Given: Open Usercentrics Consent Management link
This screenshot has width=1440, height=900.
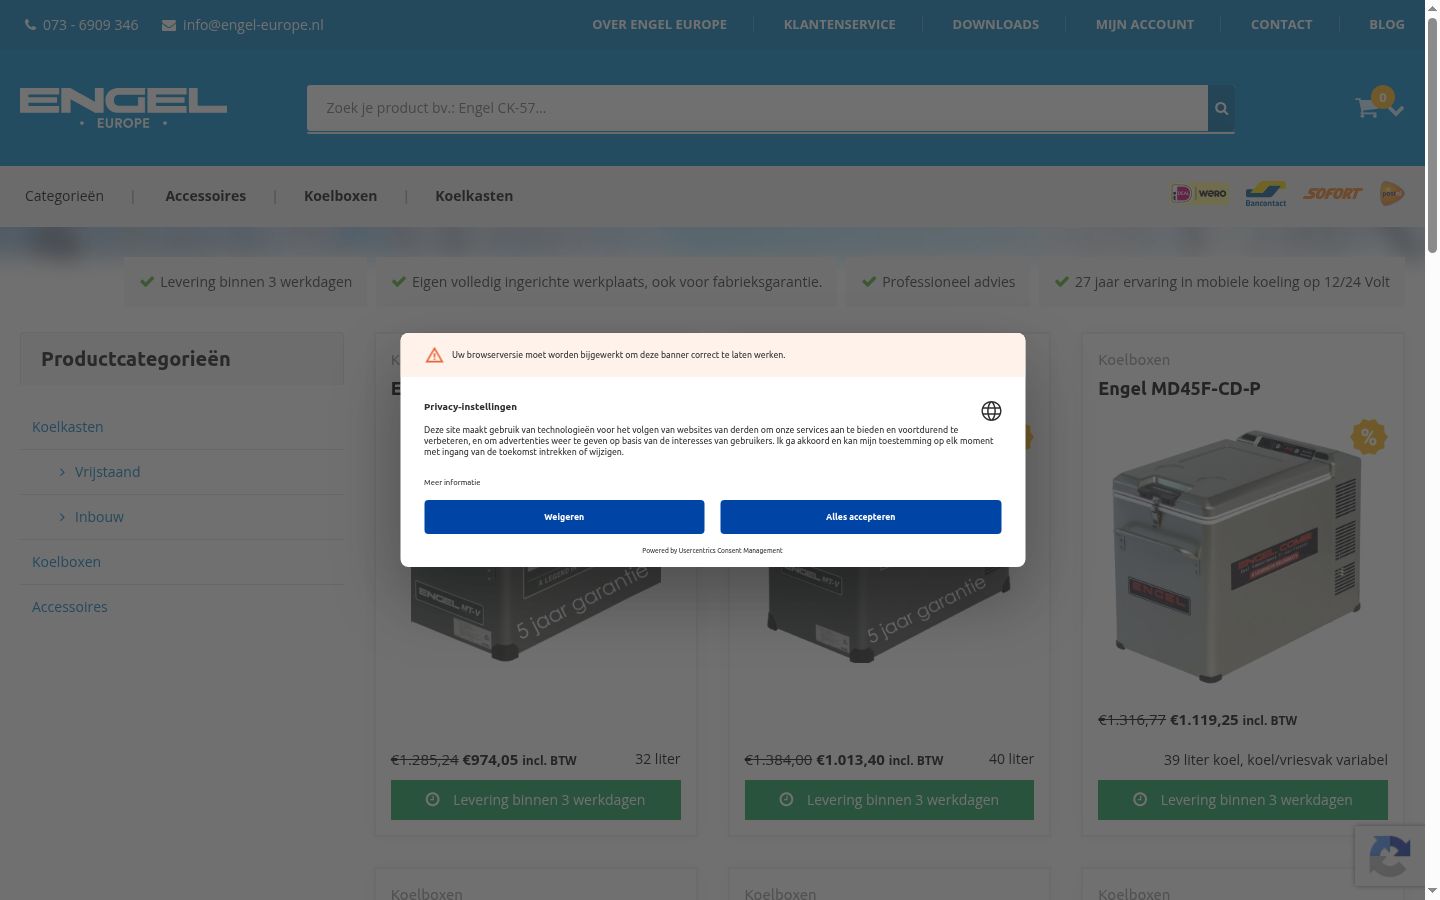Looking at the screenshot, I should [x=731, y=551].
